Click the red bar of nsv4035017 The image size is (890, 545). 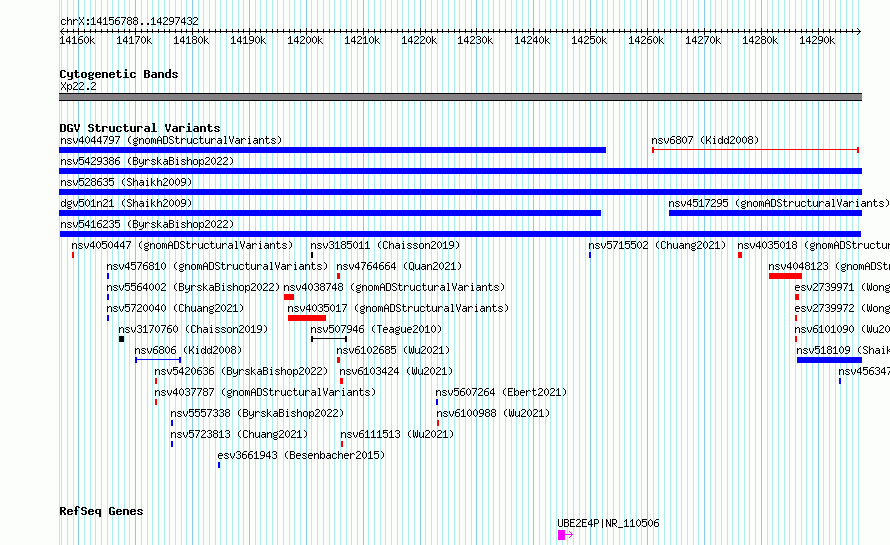(307, 318)
